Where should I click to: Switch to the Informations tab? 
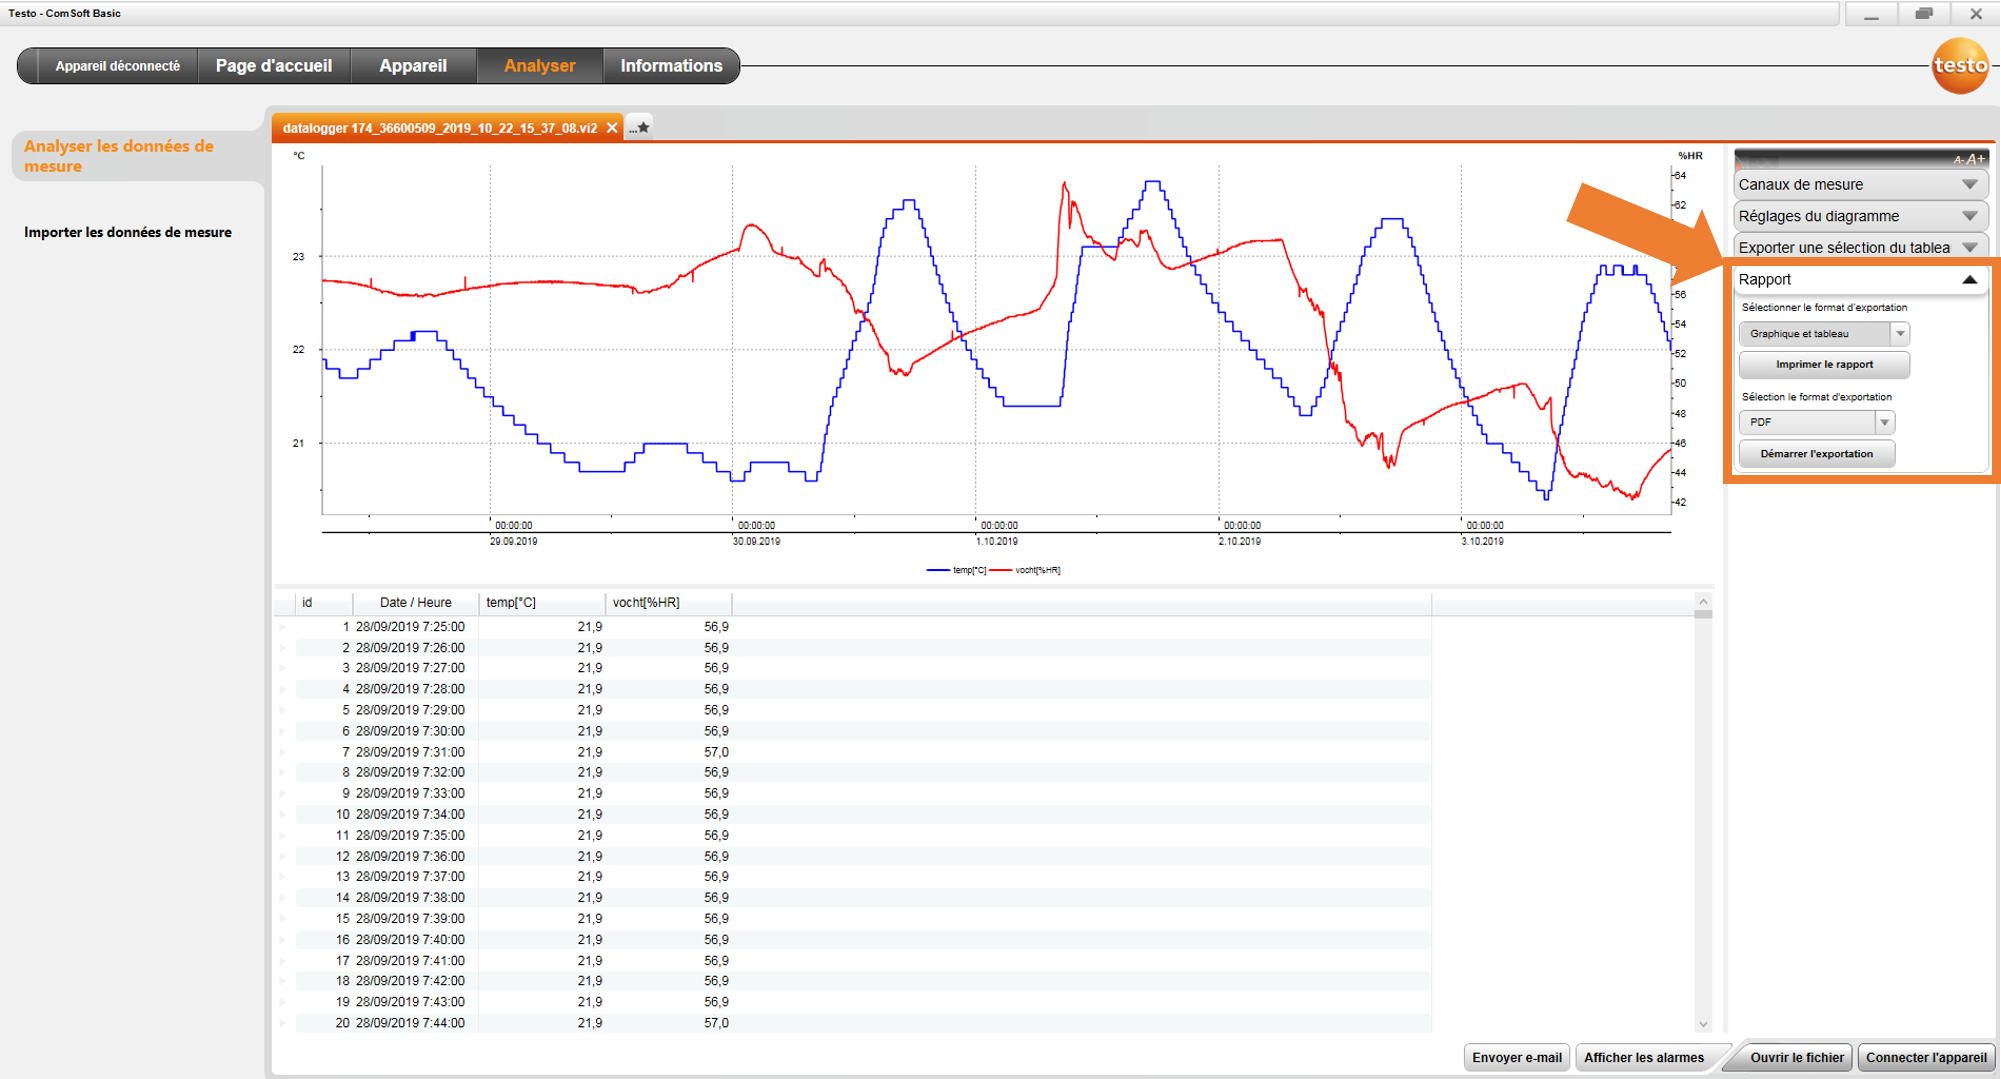point(671,65)
